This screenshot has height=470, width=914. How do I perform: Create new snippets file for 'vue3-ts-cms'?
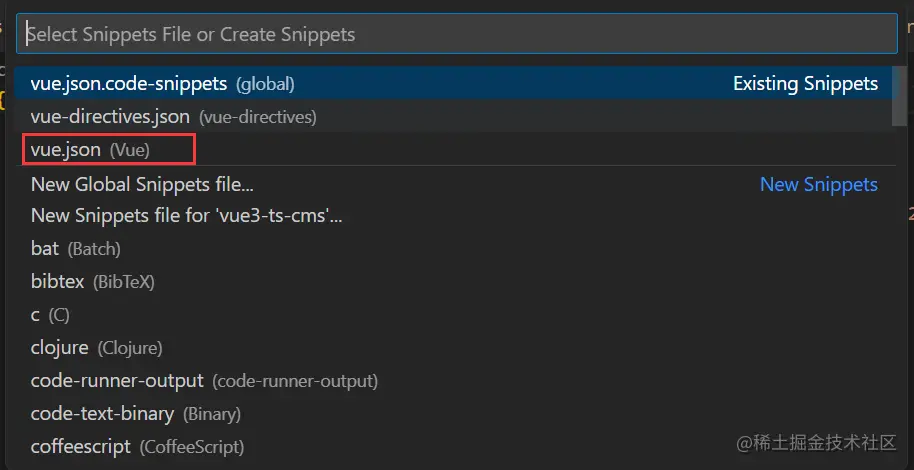pos(186,216)
